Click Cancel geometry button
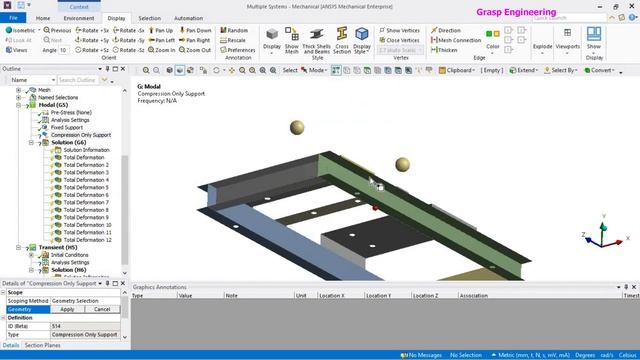This screenshot has width=640, height=360. [x=102, y=309]
